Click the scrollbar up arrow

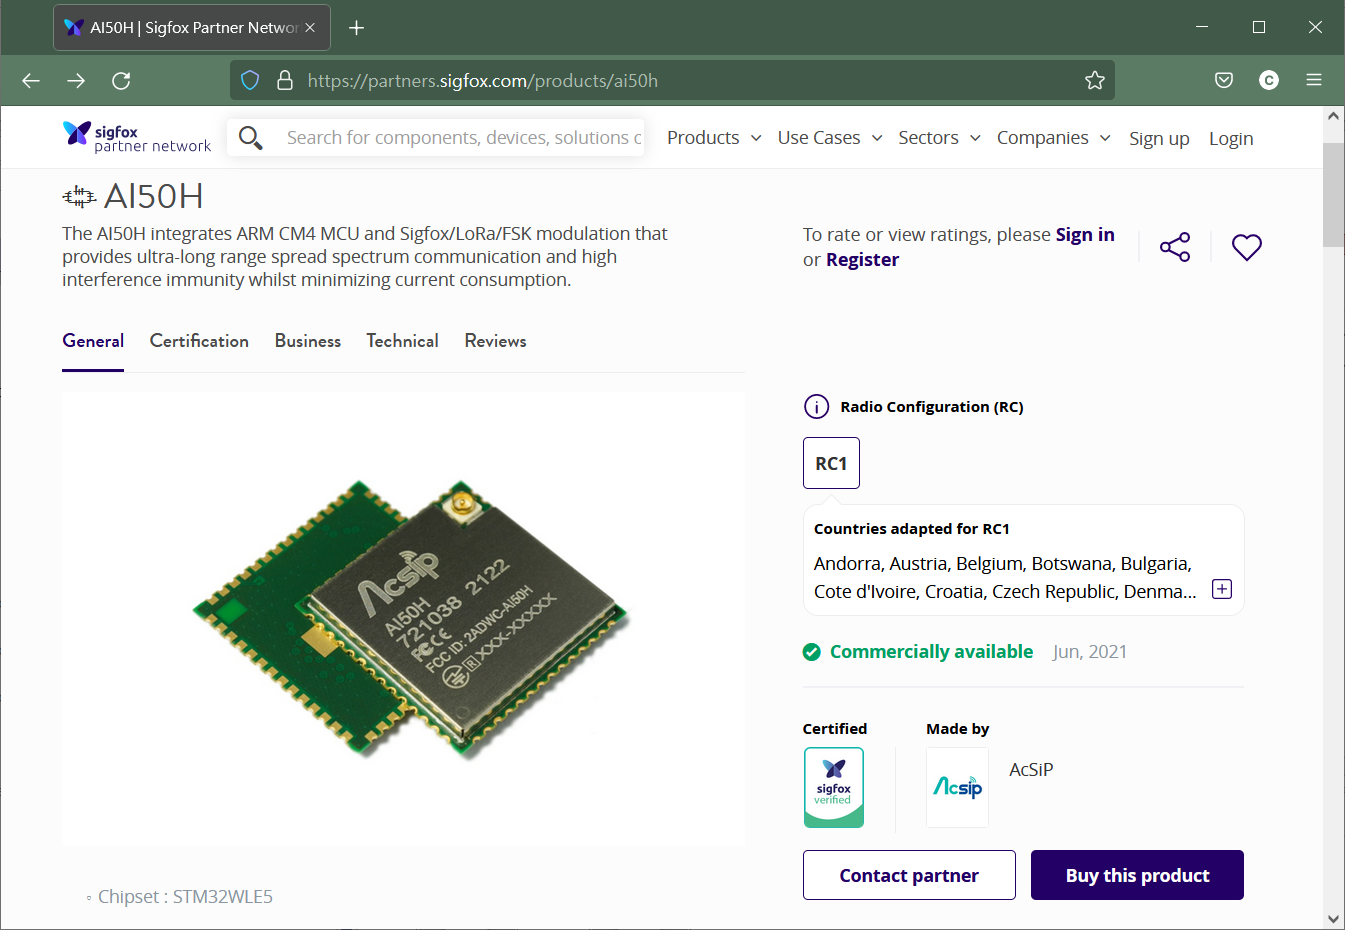1333,116
